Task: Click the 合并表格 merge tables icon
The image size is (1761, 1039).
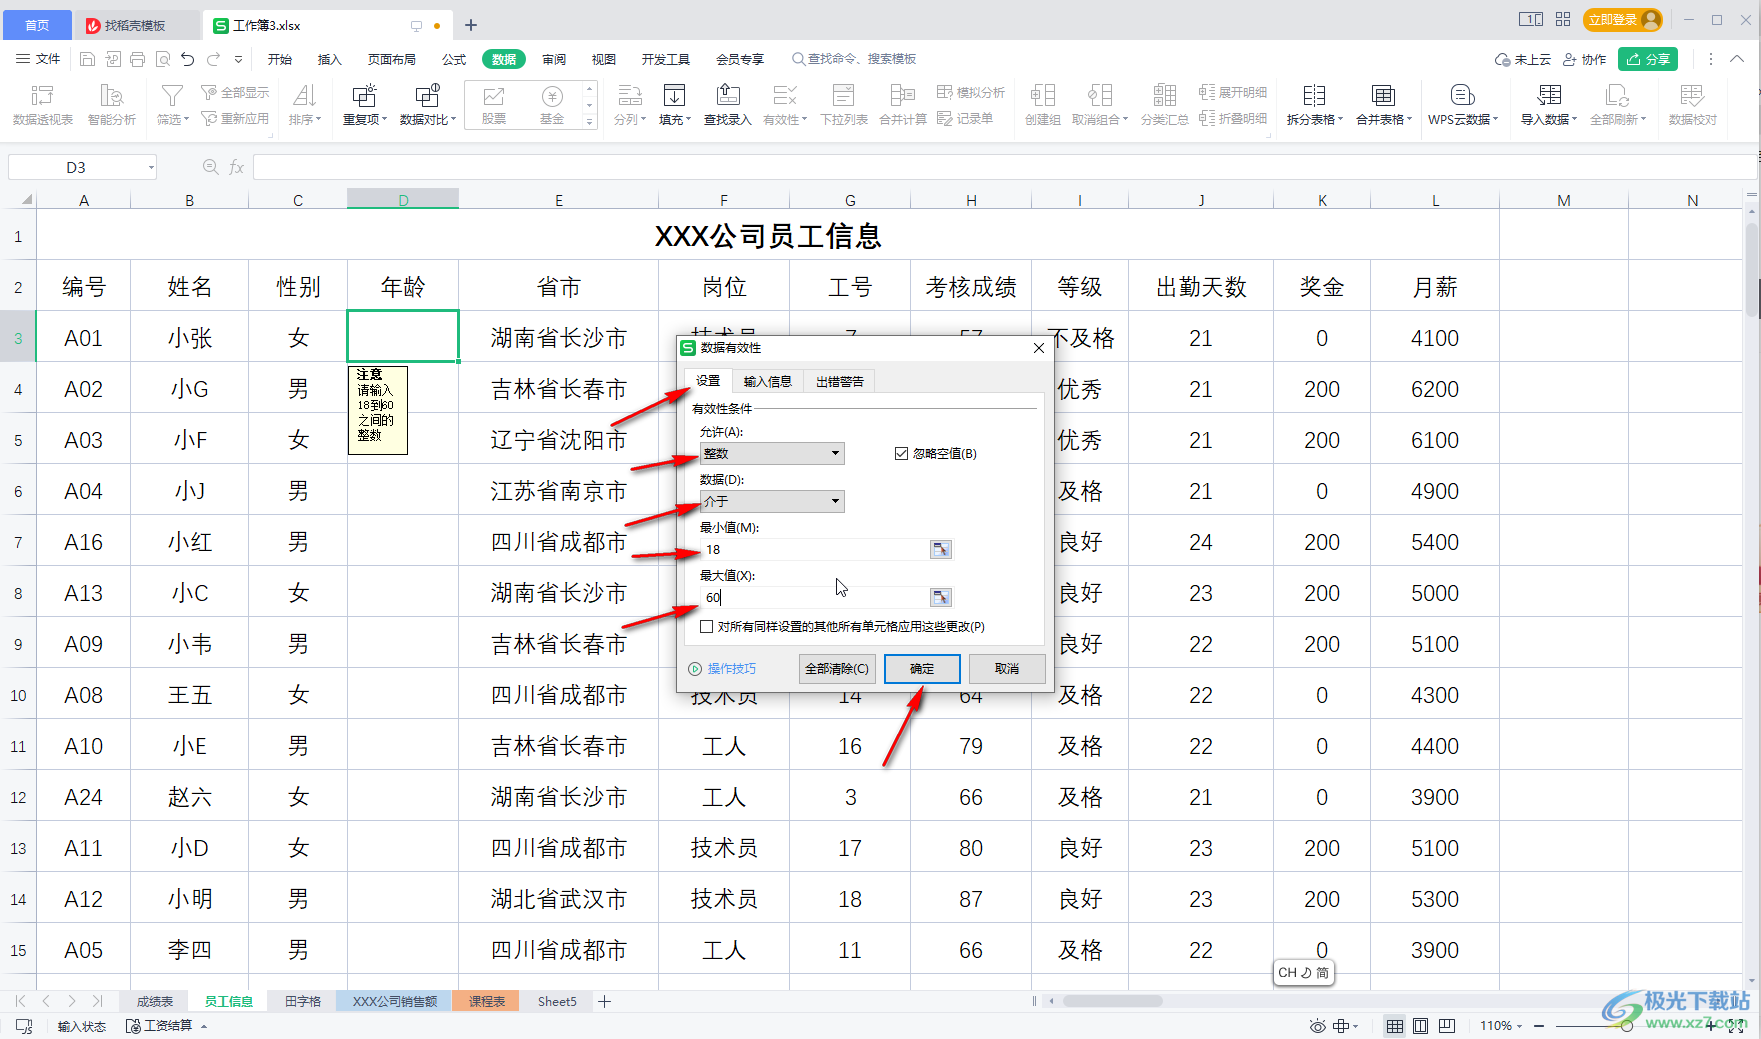Action: 1381,103
